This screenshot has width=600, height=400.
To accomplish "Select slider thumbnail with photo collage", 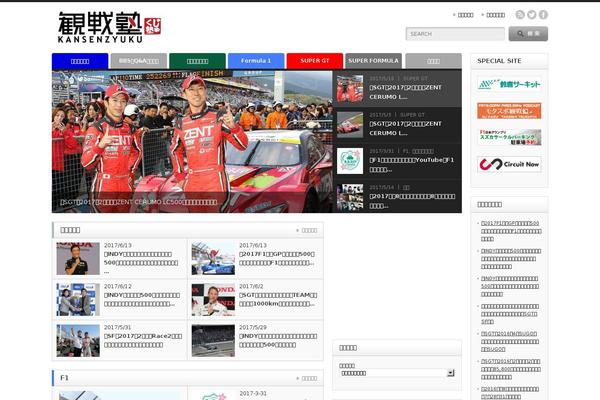I will tap(350, 197).
